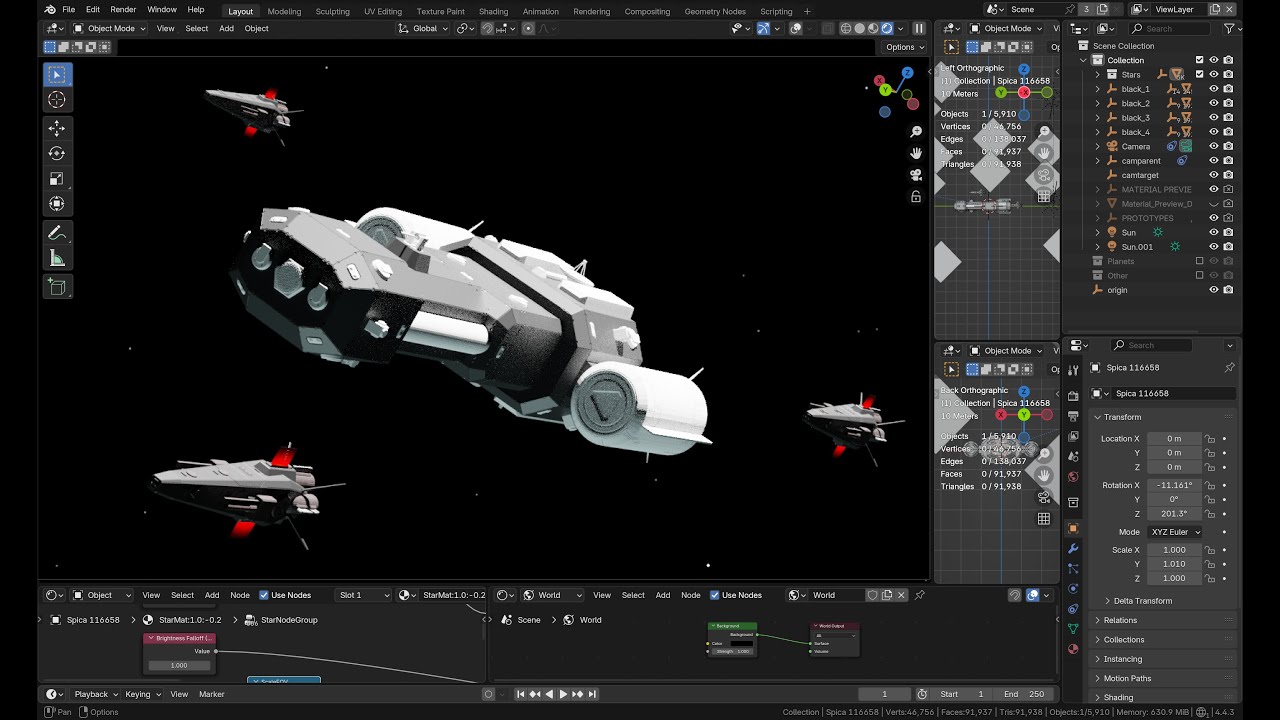Open the Modifiers properties tab
Viewport: 1280px width, 720px height.
tap(1073, 549)
